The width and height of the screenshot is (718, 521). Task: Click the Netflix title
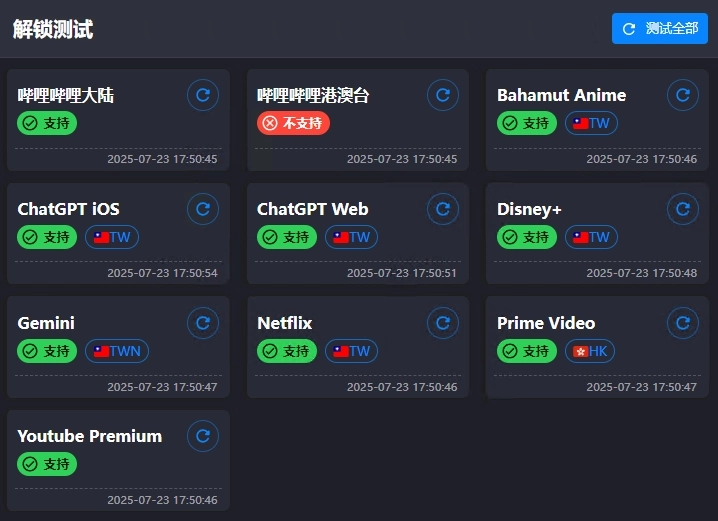tap(284, 323)
